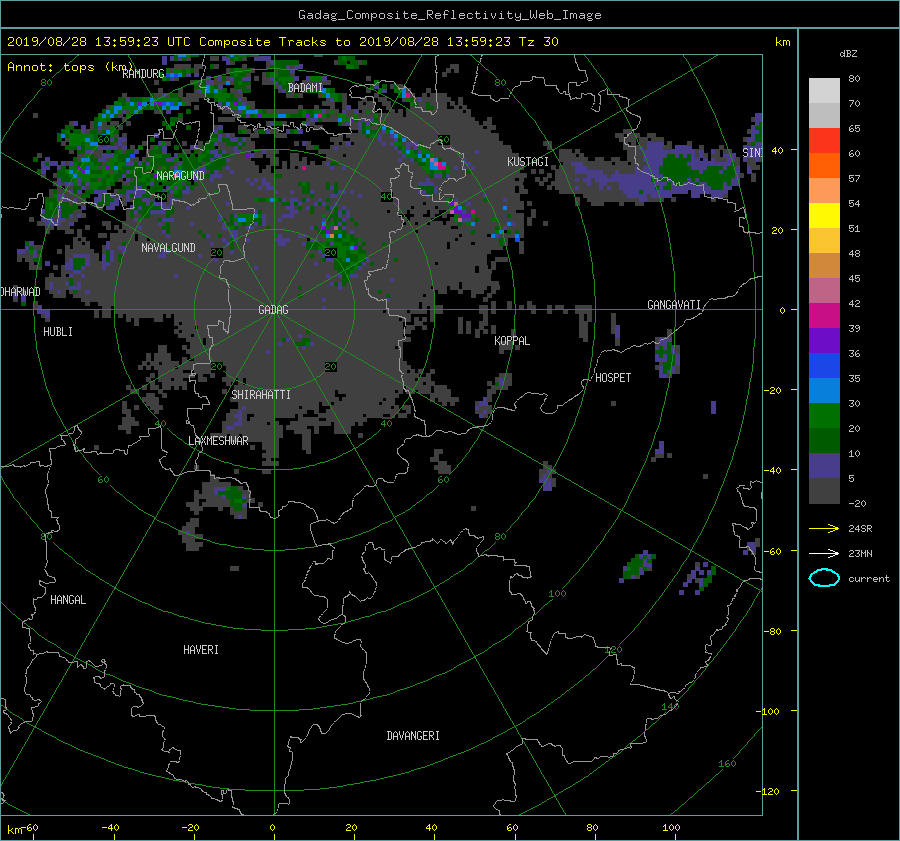Click the KOPPAL town label
The image size is (900, 841).
[x=512, y=341]
